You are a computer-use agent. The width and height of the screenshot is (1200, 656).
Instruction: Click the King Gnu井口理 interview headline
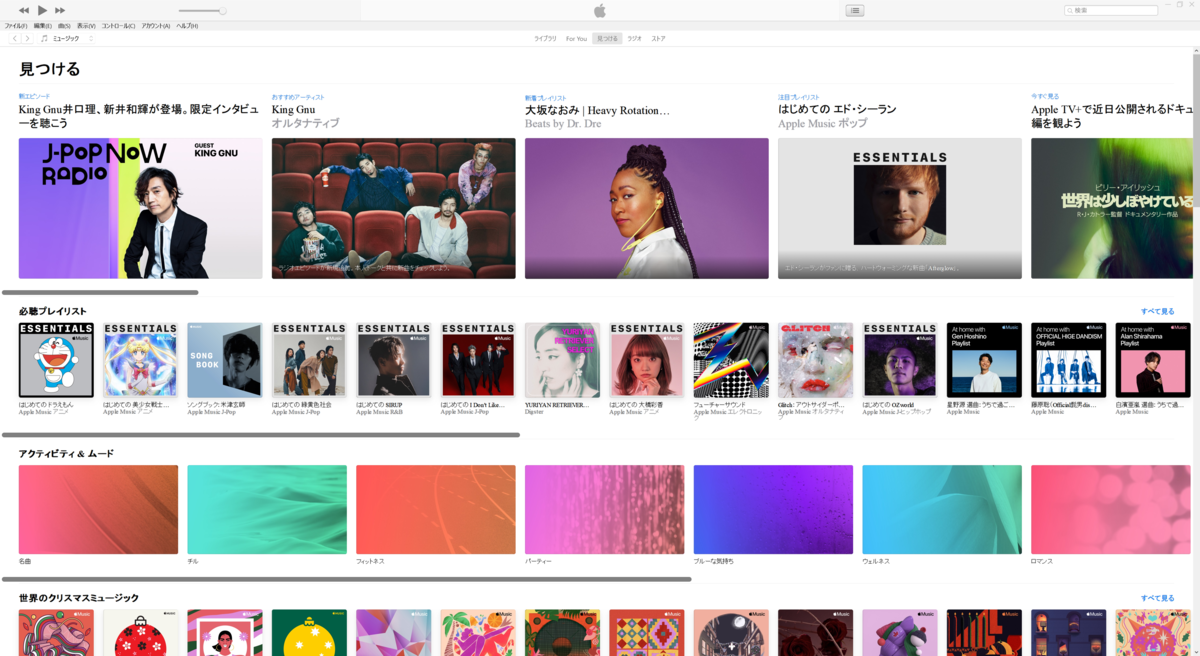point(139,116)
